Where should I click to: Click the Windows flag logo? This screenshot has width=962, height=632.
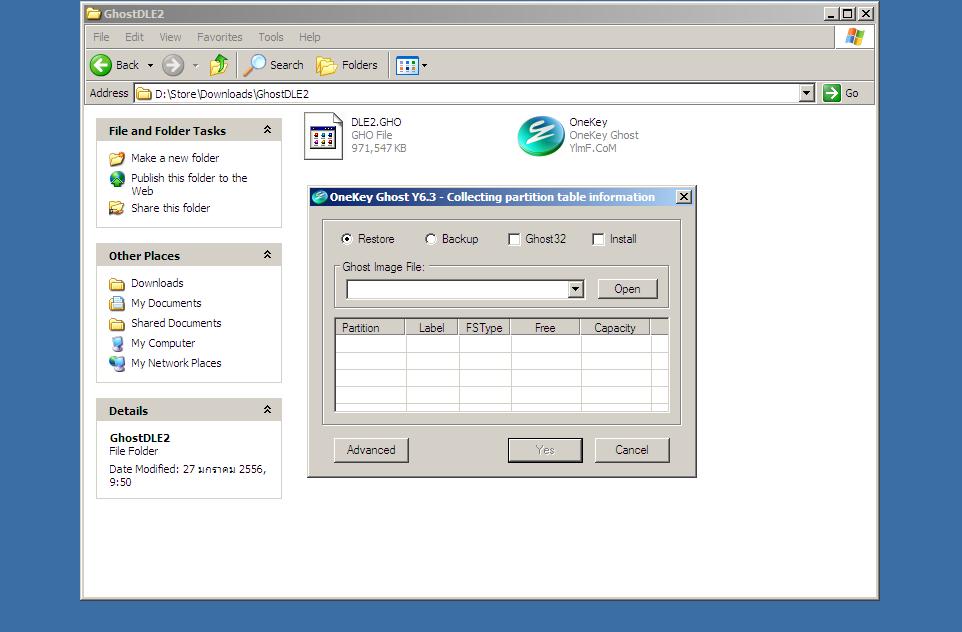[855, 37]
